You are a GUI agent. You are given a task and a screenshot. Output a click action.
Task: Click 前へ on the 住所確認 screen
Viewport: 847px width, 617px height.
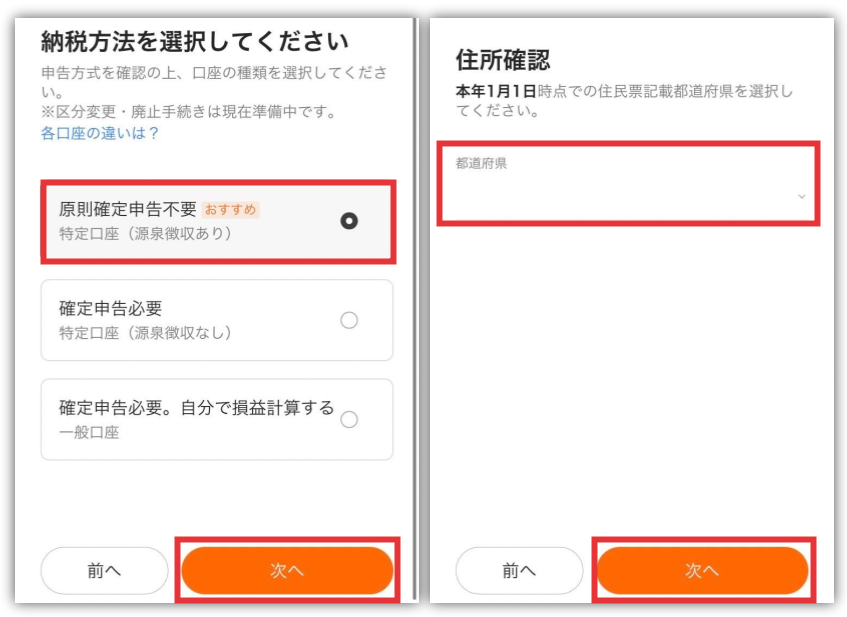tap(519, 570)
